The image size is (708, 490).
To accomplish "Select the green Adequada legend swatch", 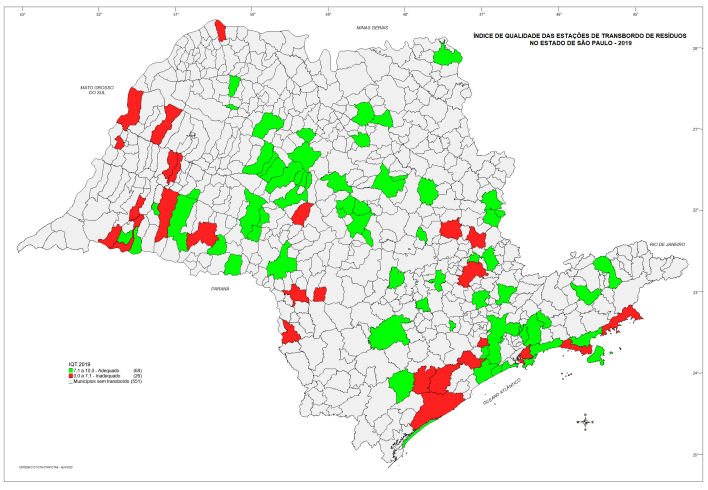I will 70,370.
